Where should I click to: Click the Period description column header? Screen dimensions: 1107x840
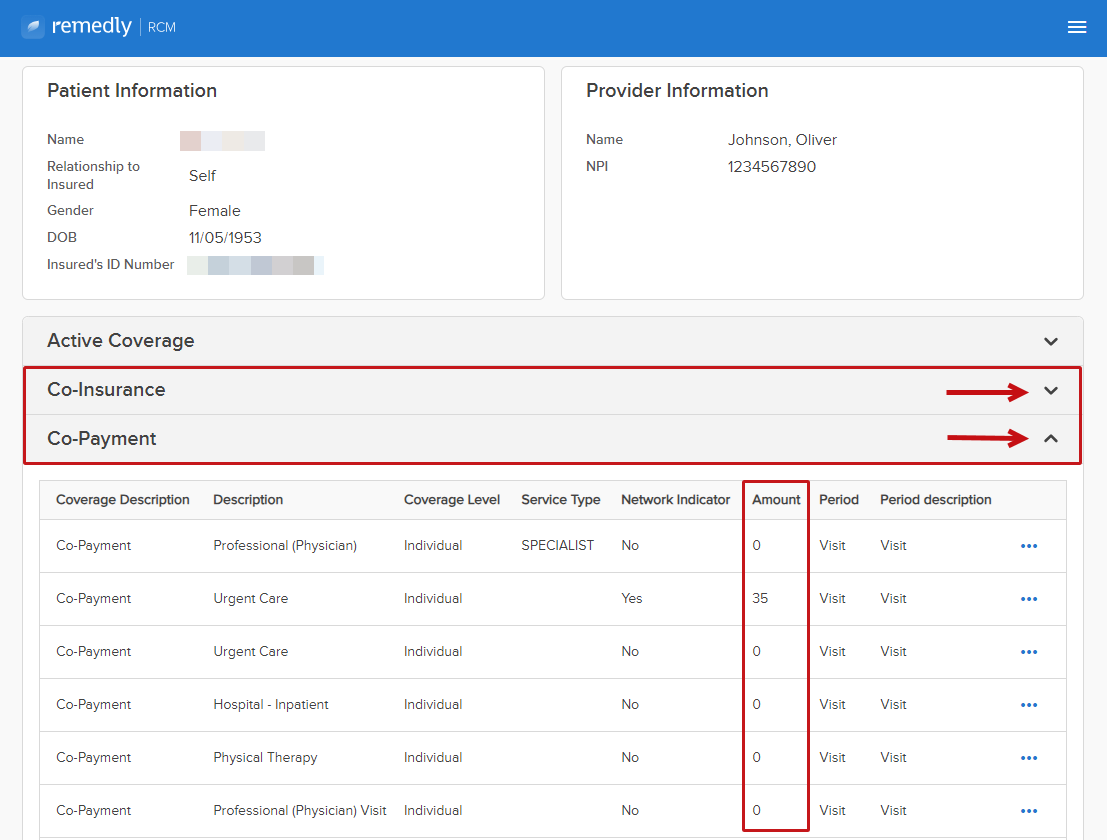(x=935, y=500)
